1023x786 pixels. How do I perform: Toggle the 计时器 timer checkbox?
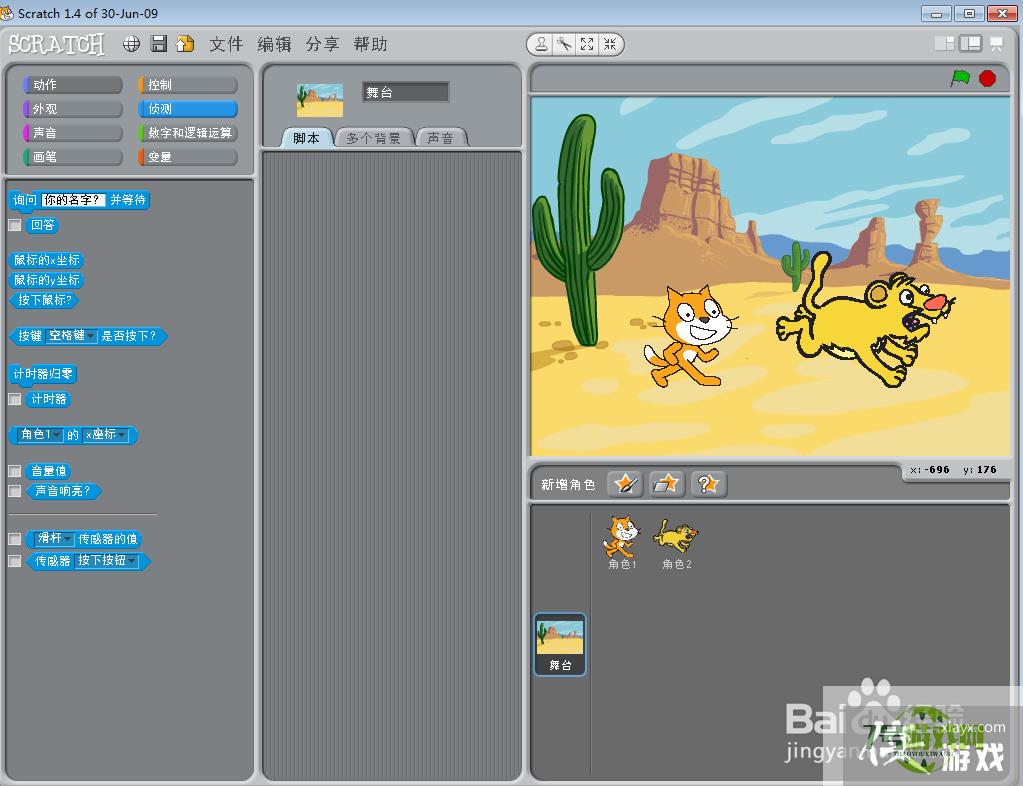(14, 399)
